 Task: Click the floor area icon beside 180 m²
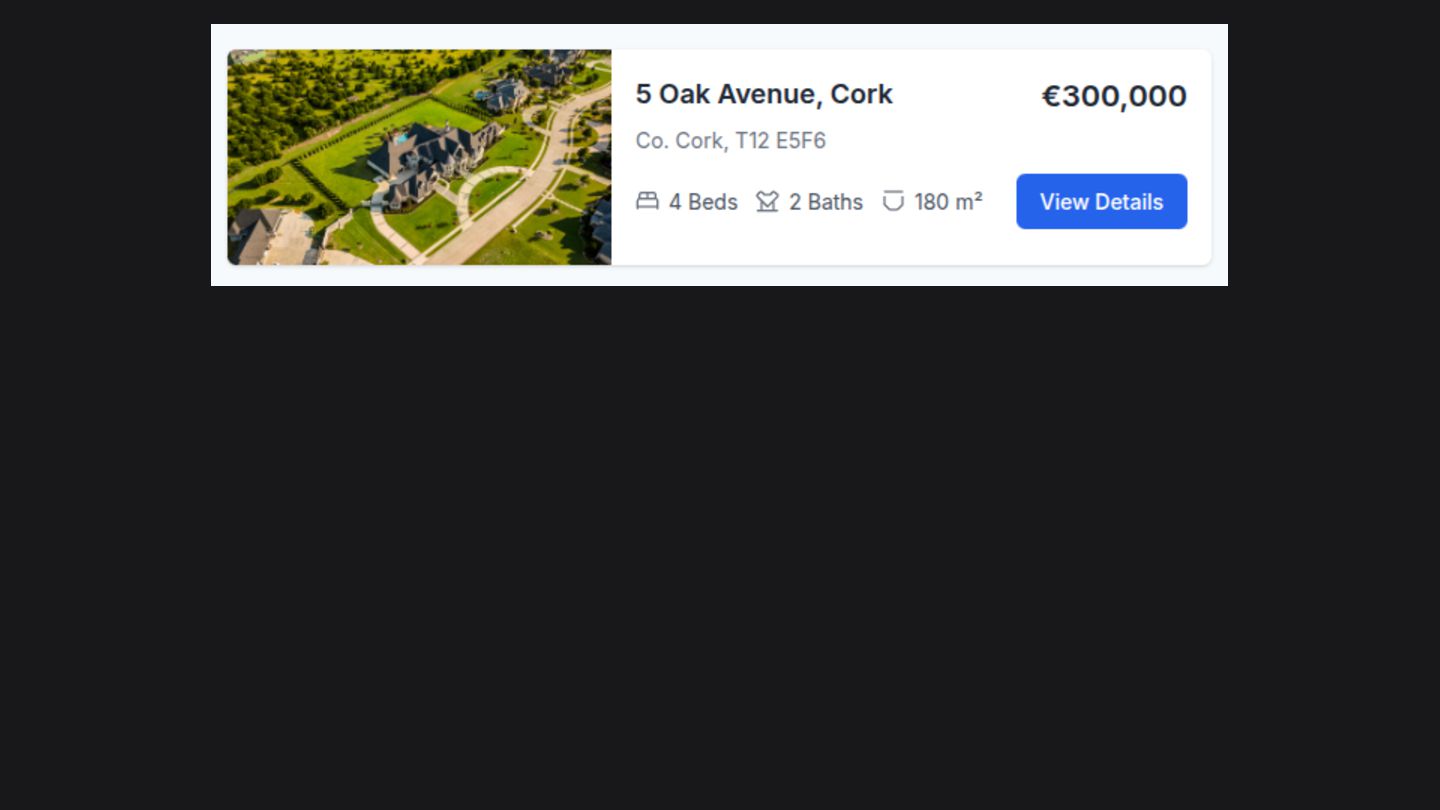click(x=893, y=201)
